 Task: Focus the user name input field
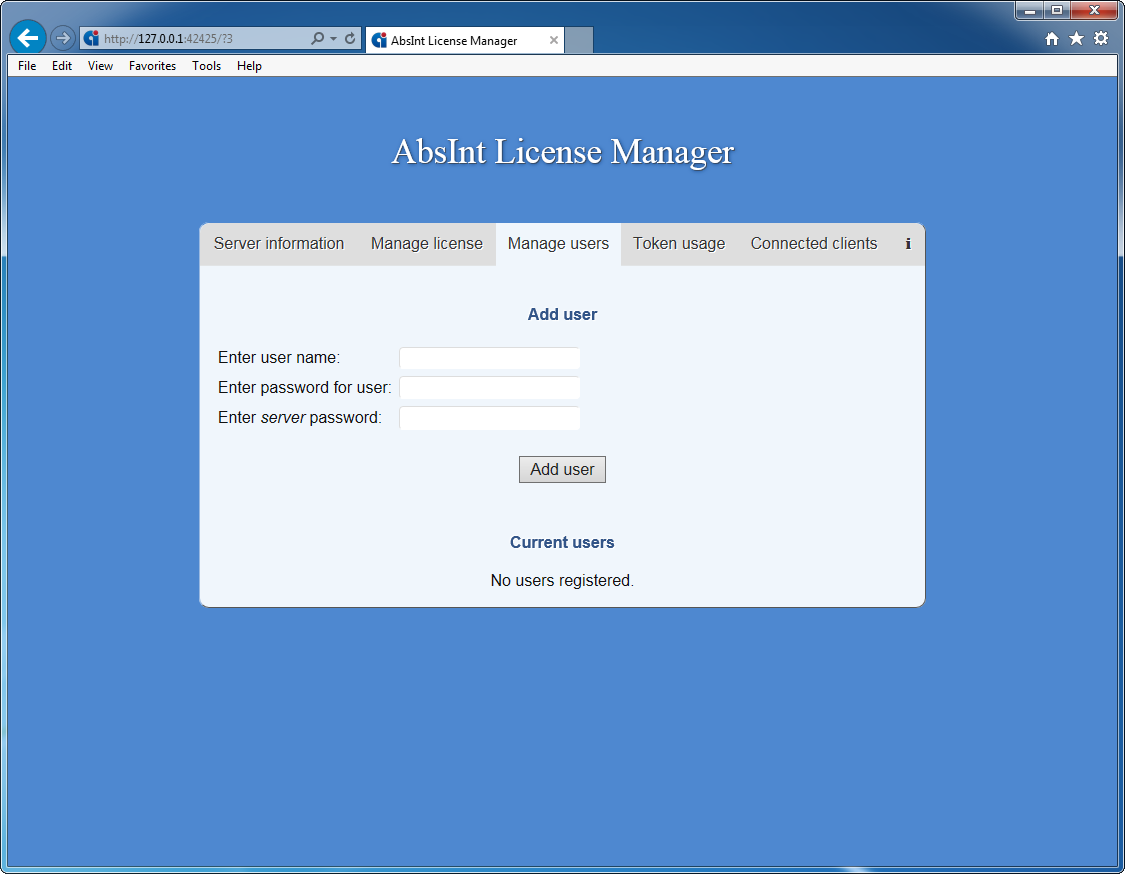point(489,357)
